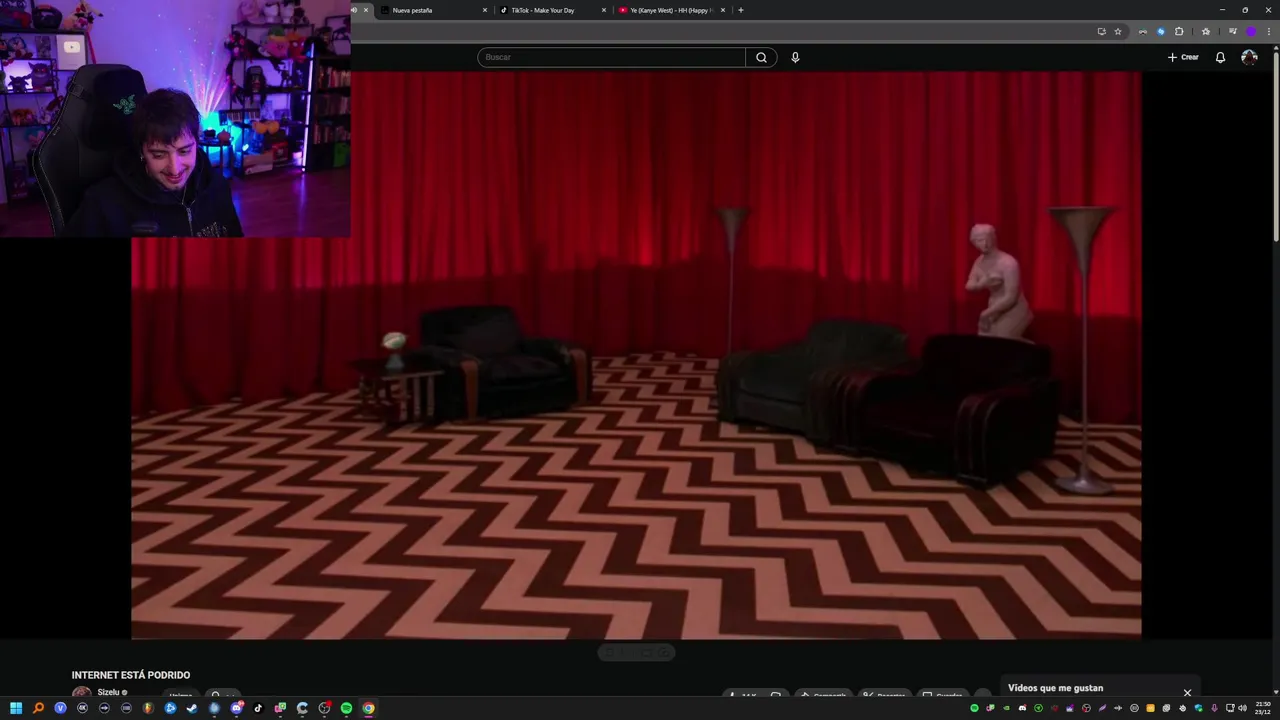Click Spotify icon in system tray
1280x720 pixels.
974,708
